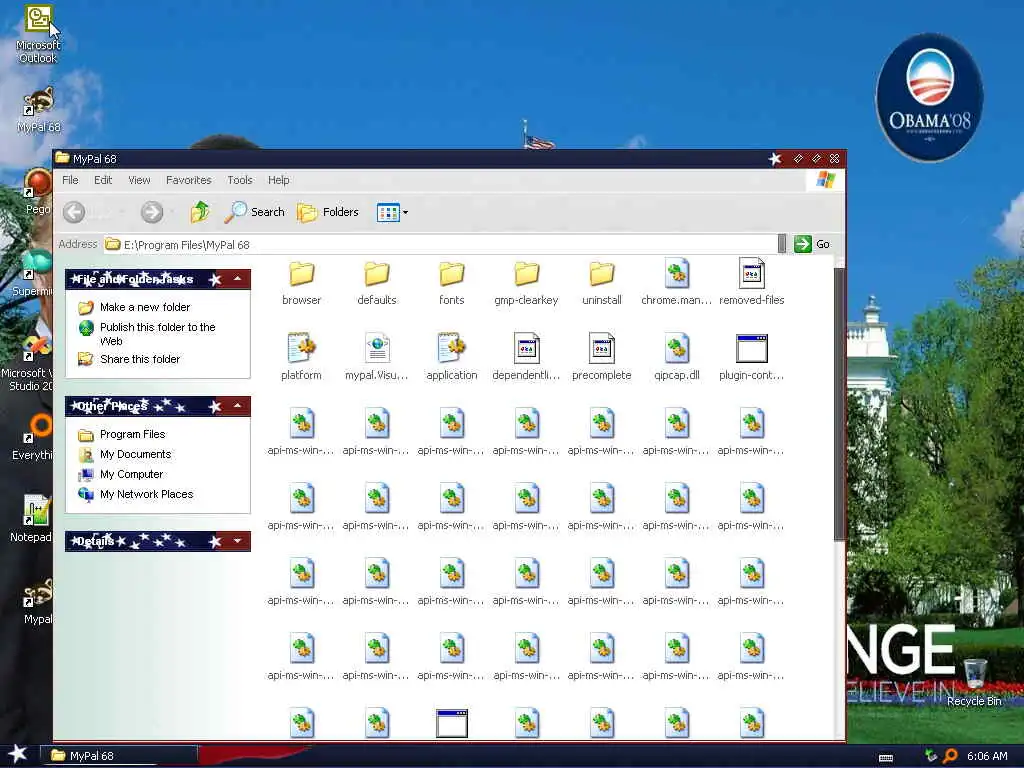
Task: Select the dependentli... file icon
Action: point(526,348)
